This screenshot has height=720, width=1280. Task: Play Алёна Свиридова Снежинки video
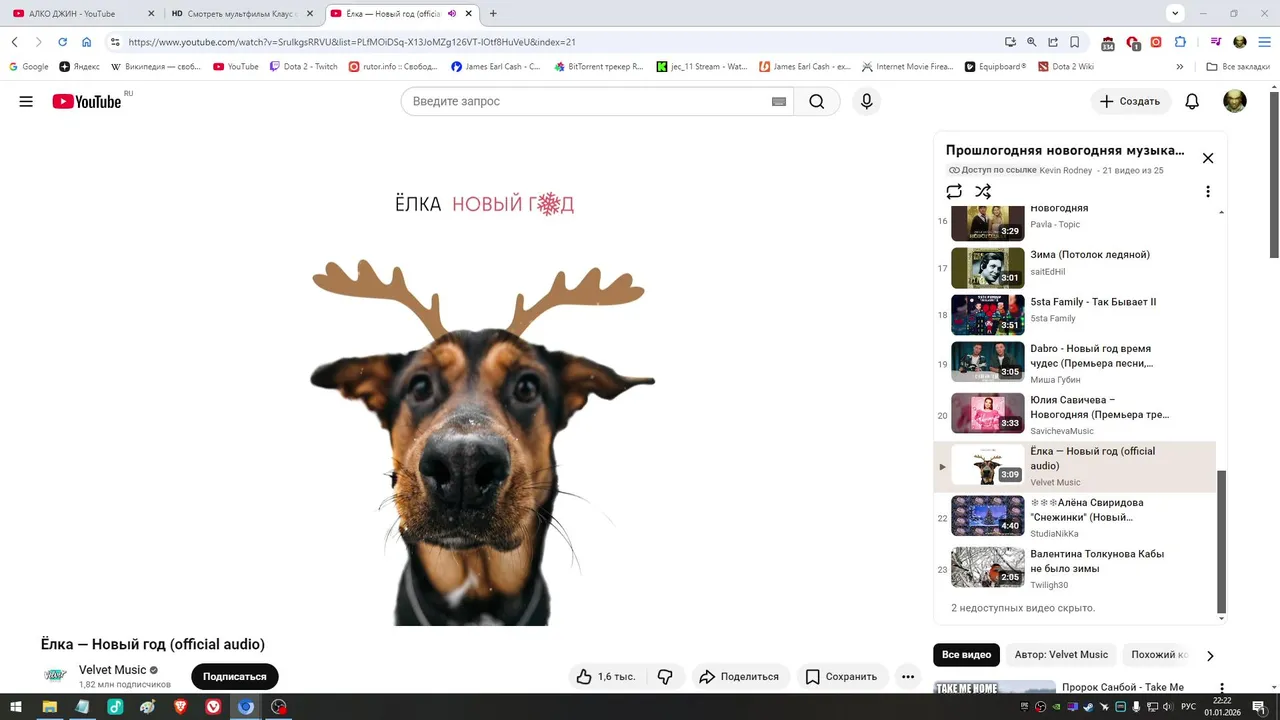[x=1075, y=517]
